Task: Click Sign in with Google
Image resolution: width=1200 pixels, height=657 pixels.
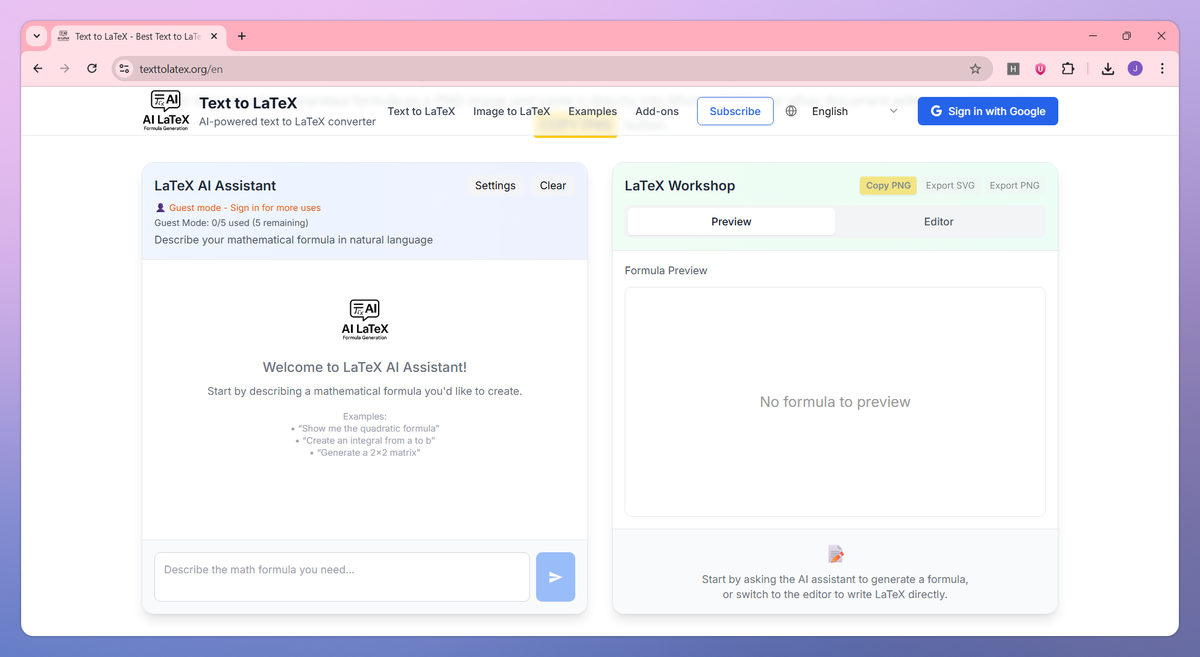Action: pyautogui.click(x=988, y=111)
